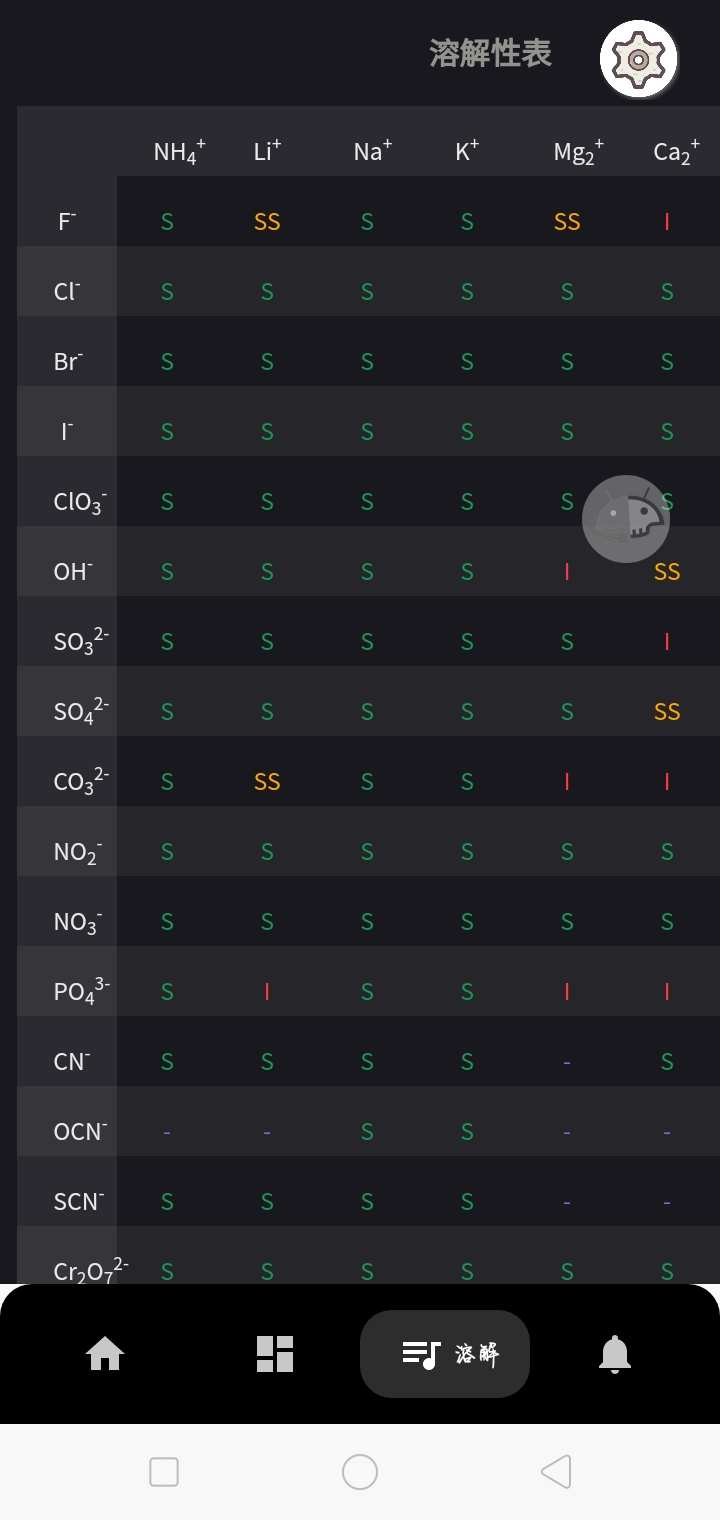Screen dimensions: 720x1520
Task: Tap the red I cell for Li+ phosphate
Action: [x=267, y=992]
